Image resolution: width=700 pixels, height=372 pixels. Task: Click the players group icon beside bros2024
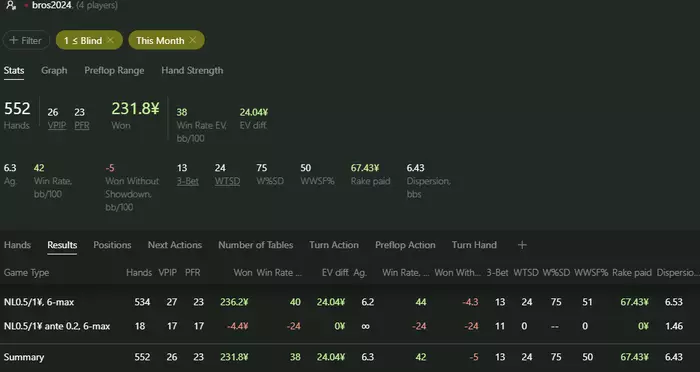click(11, 5)
